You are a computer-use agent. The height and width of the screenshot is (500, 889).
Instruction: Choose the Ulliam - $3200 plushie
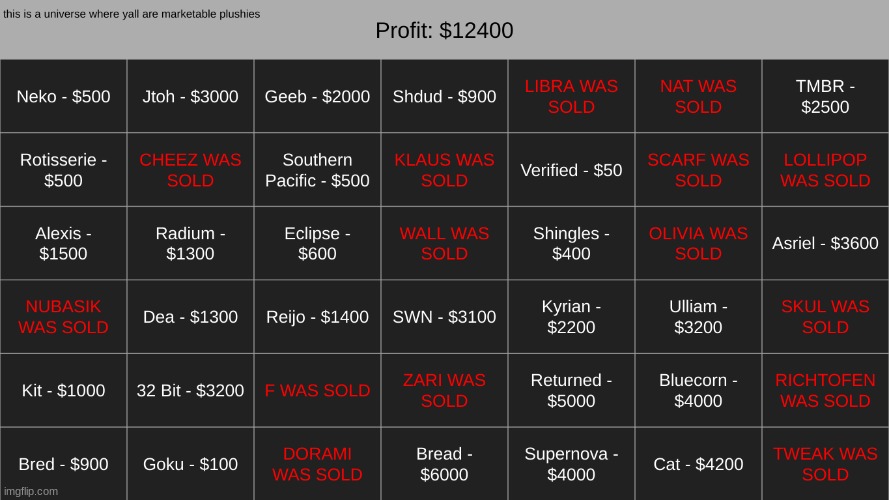[698, 317]
